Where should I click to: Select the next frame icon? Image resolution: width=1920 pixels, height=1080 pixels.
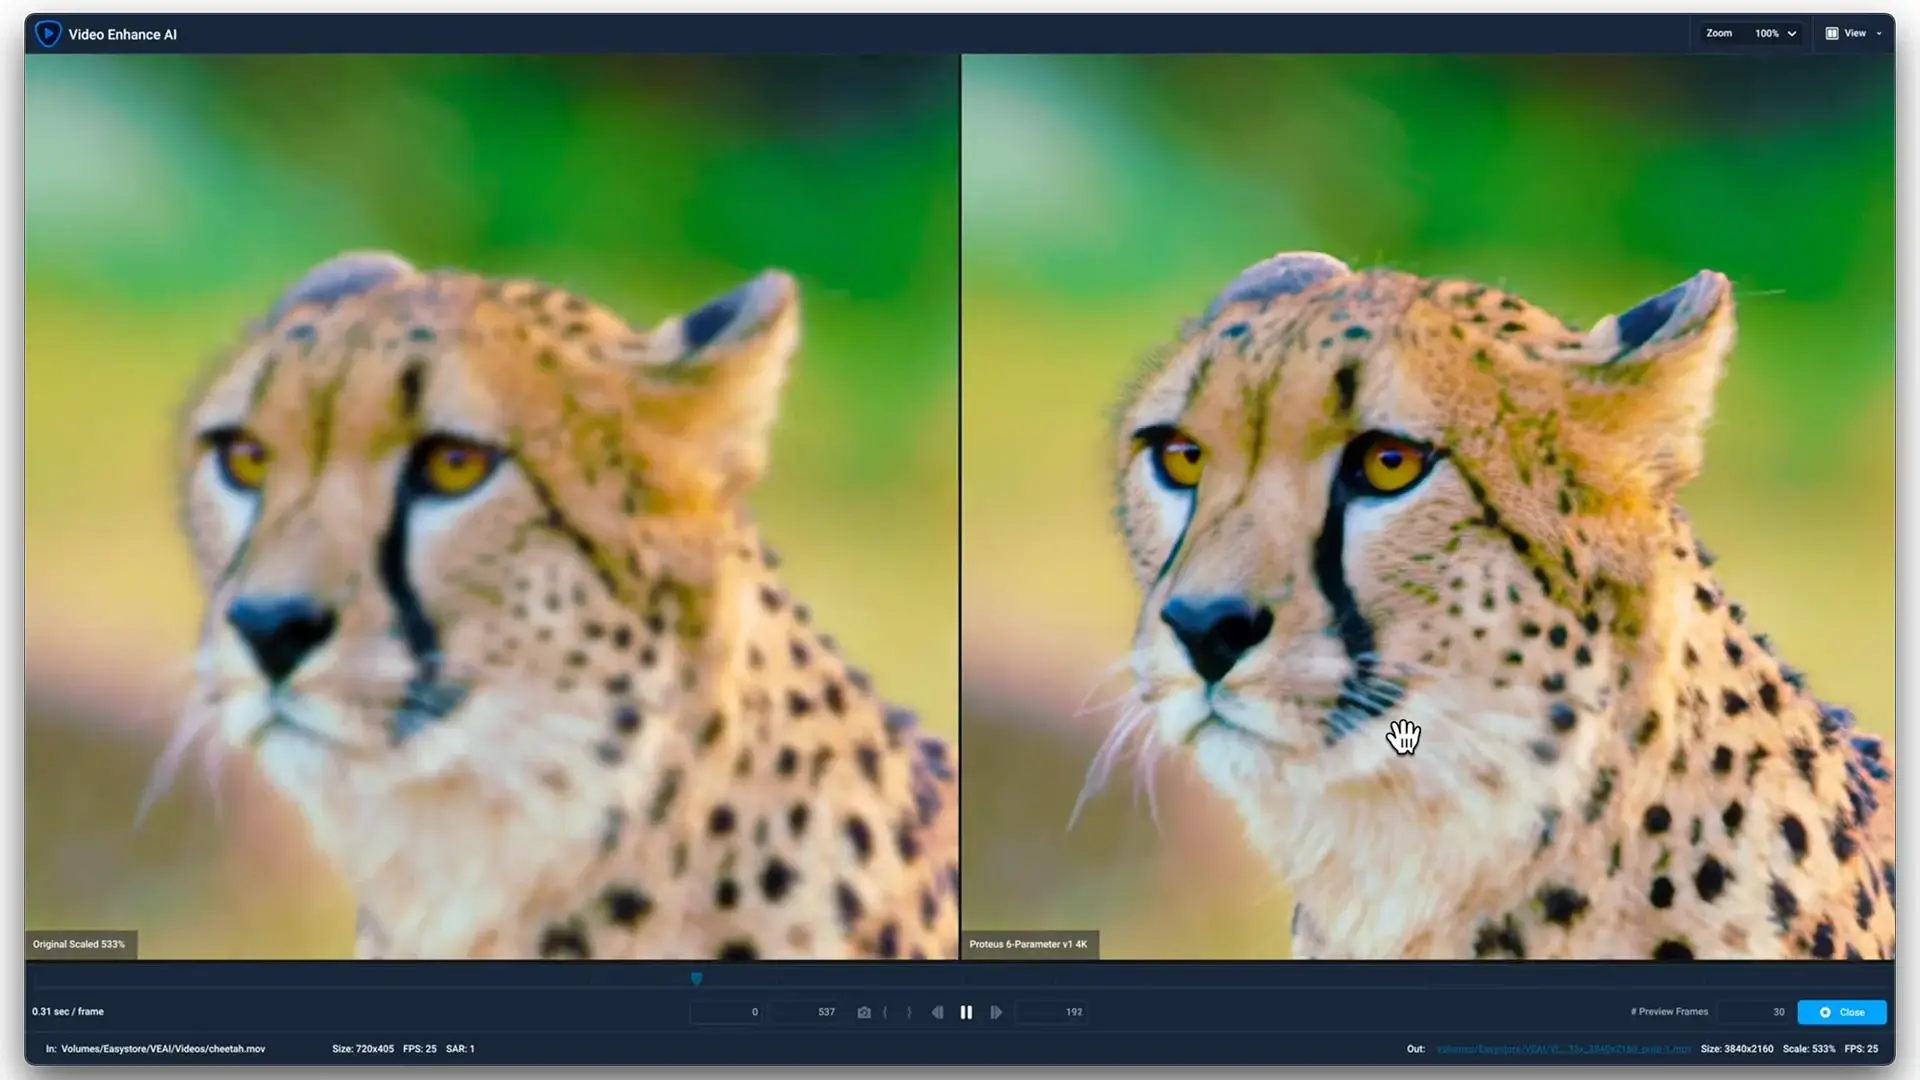[996, 1012]
